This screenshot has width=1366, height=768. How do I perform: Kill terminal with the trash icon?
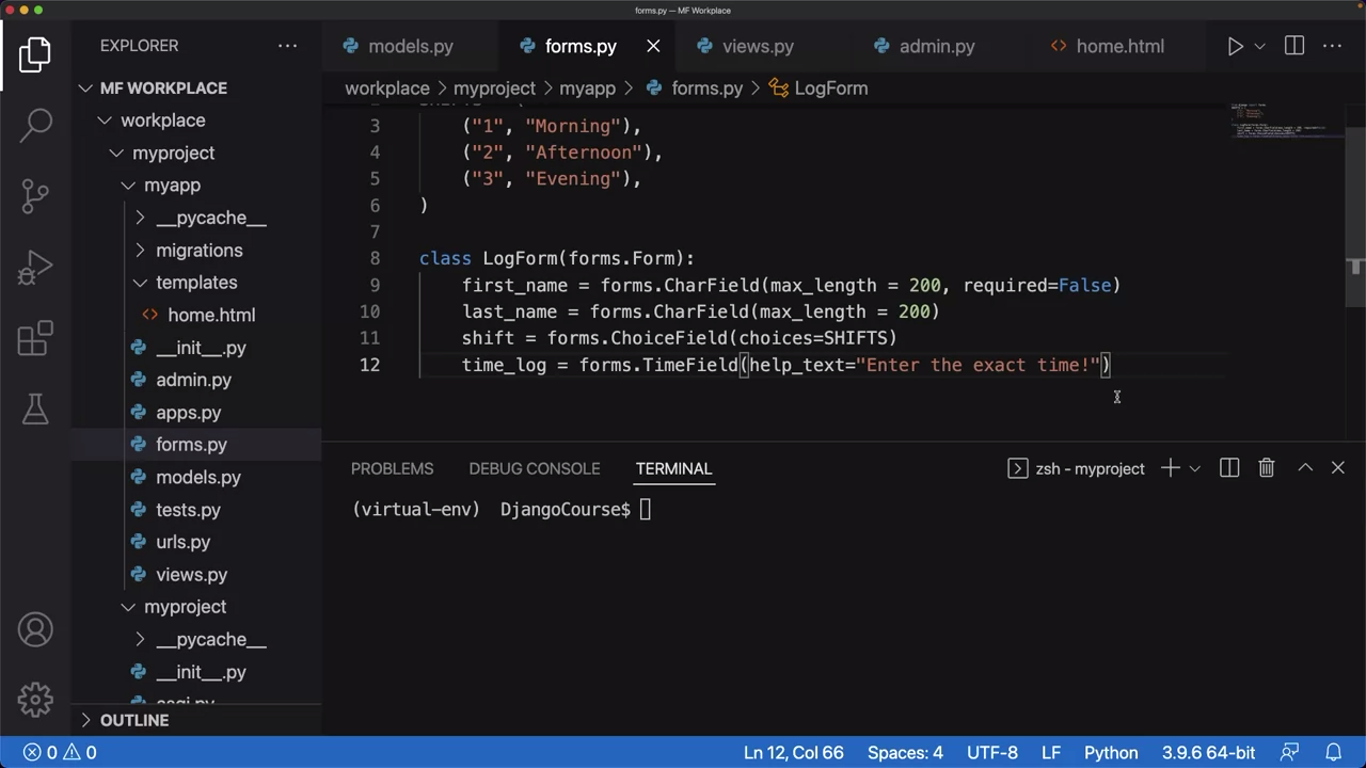pos(1266,468)
